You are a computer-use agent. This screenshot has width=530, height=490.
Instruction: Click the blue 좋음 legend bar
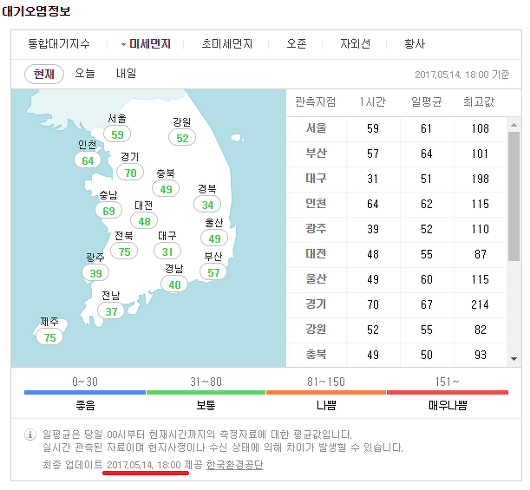85,393
